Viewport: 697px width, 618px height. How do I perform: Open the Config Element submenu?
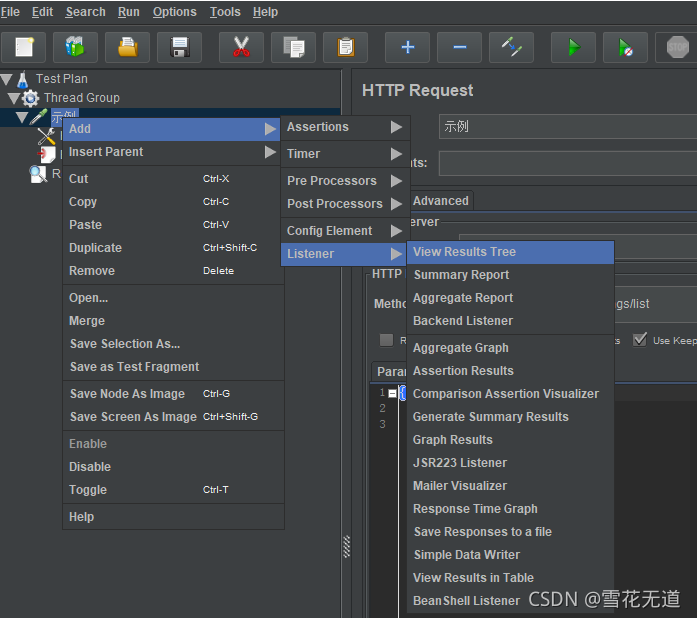(x=345, y=231)
